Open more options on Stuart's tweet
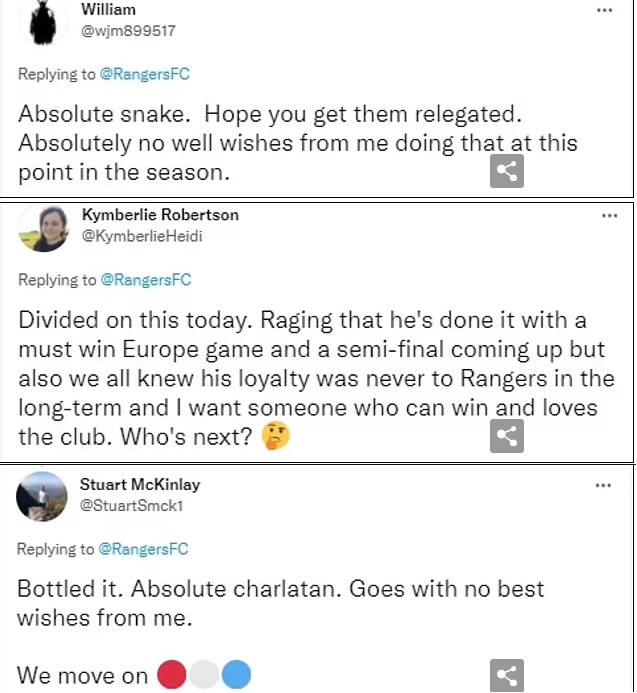The image size is (637, 693). 604,485
